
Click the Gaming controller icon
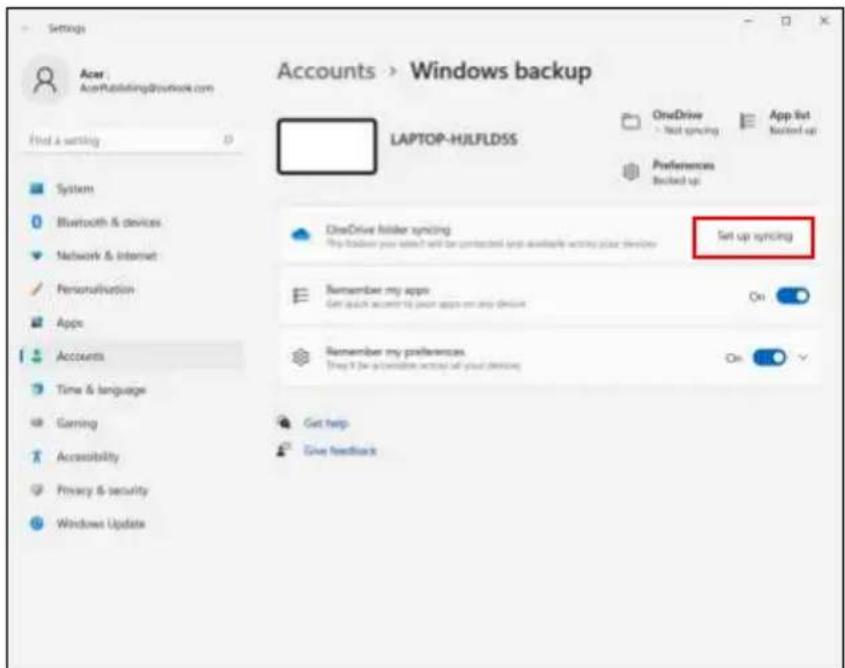coord(37,423)
